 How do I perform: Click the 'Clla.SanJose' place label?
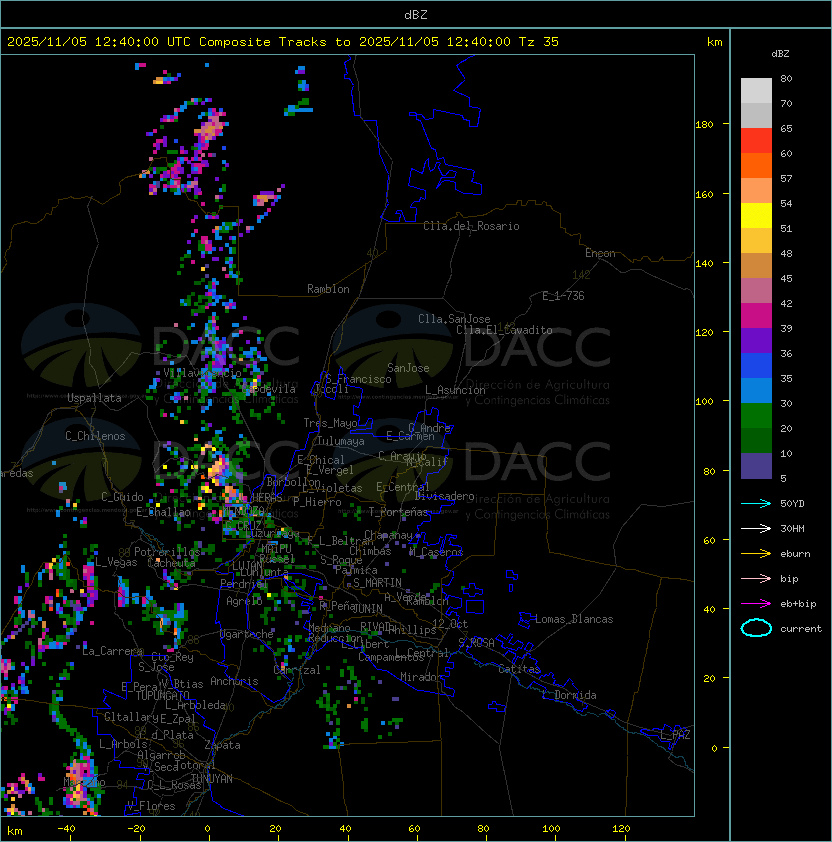click(454, 319)
